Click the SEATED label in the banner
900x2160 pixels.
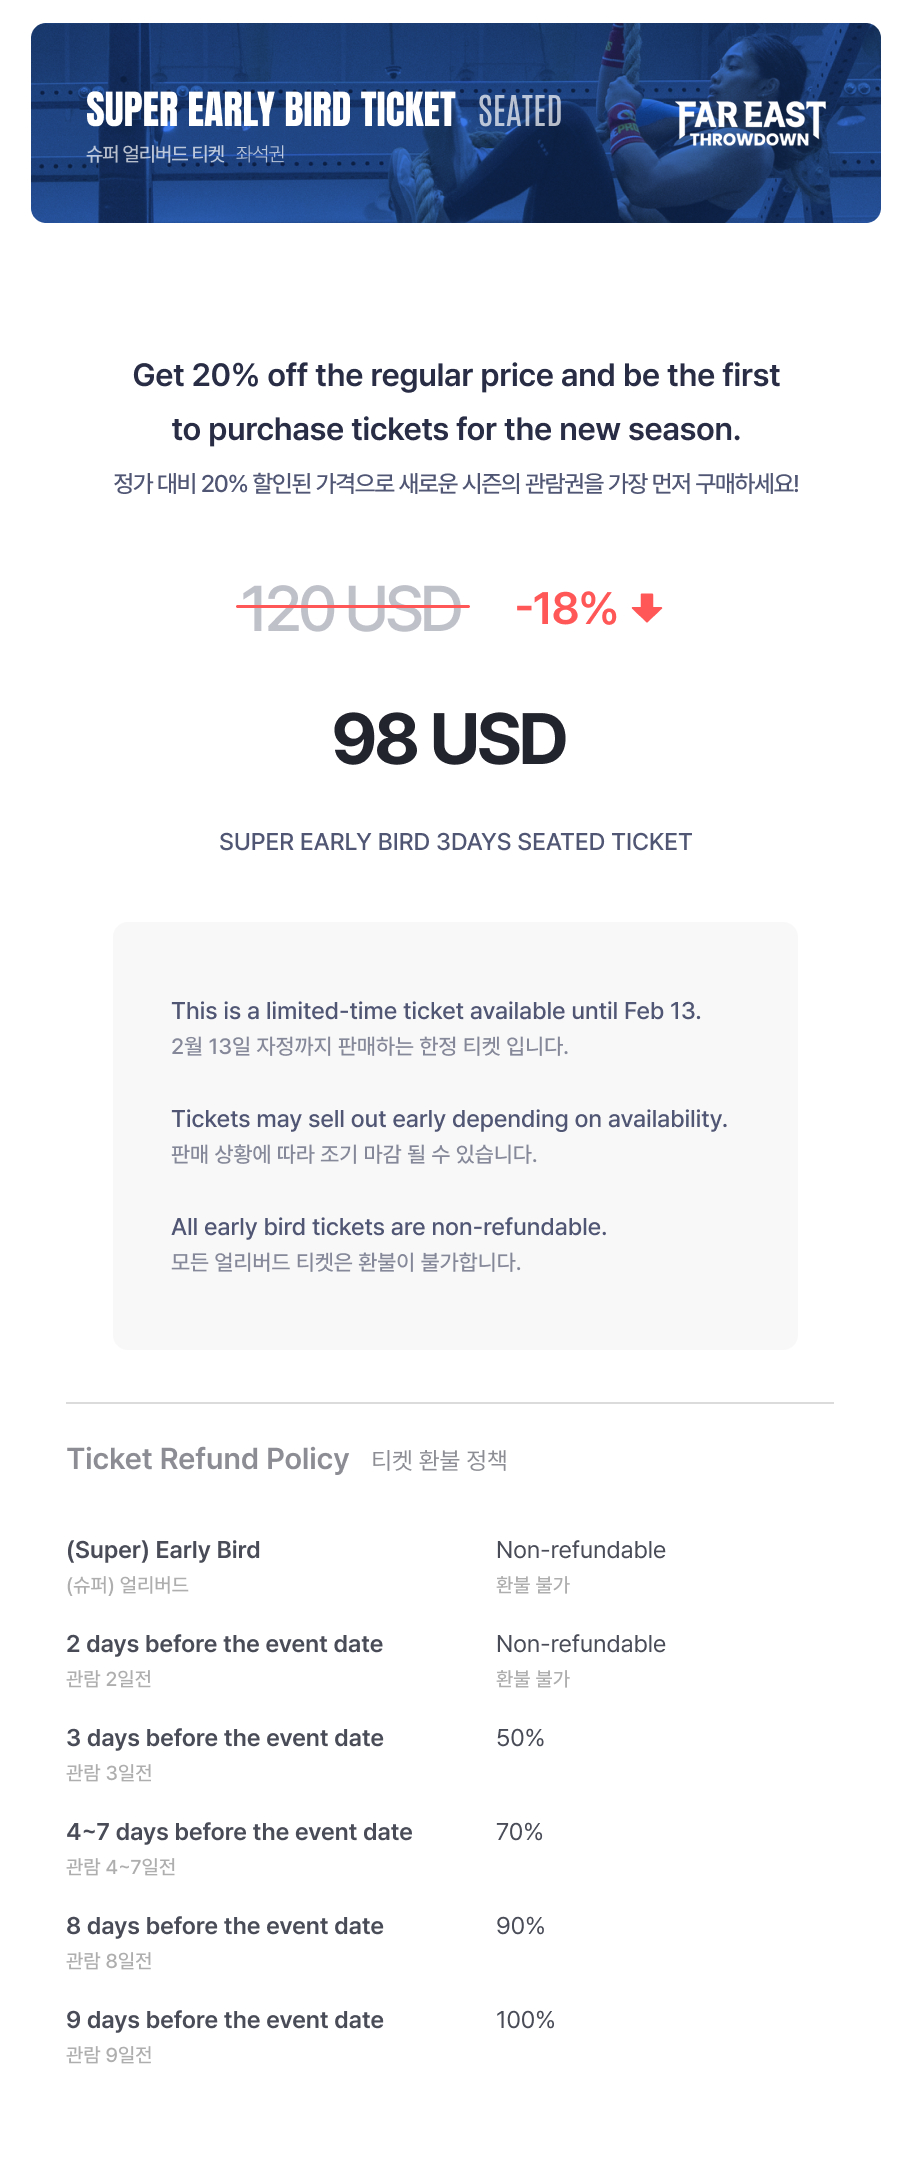pos(520,112)
